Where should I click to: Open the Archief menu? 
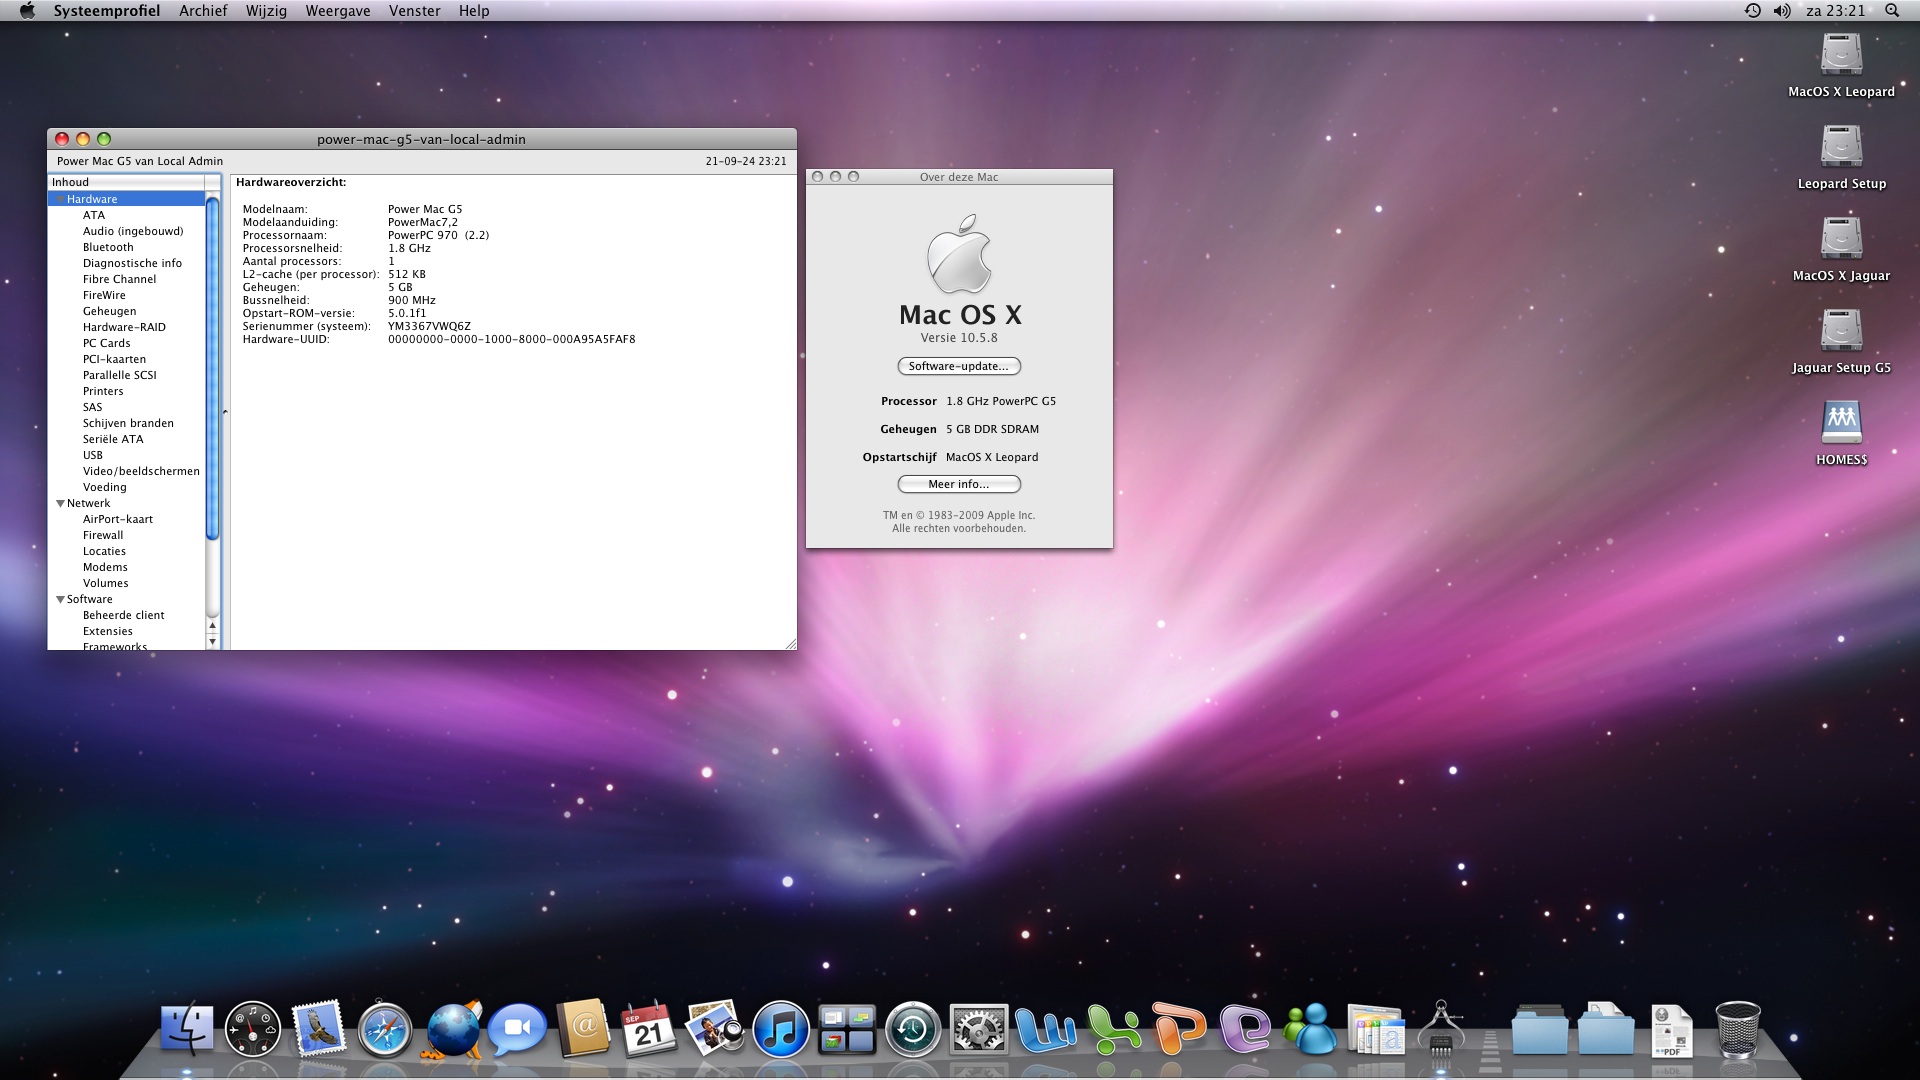203,11
